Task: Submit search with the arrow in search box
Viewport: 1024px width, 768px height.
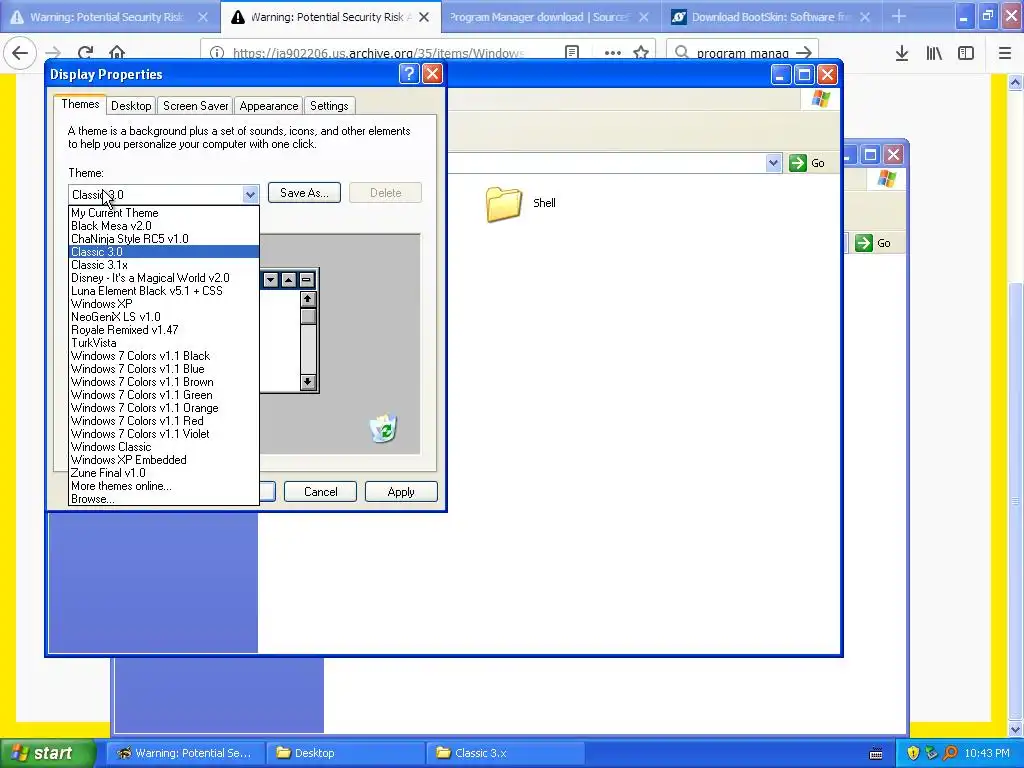Action: [x=804, y=52]
